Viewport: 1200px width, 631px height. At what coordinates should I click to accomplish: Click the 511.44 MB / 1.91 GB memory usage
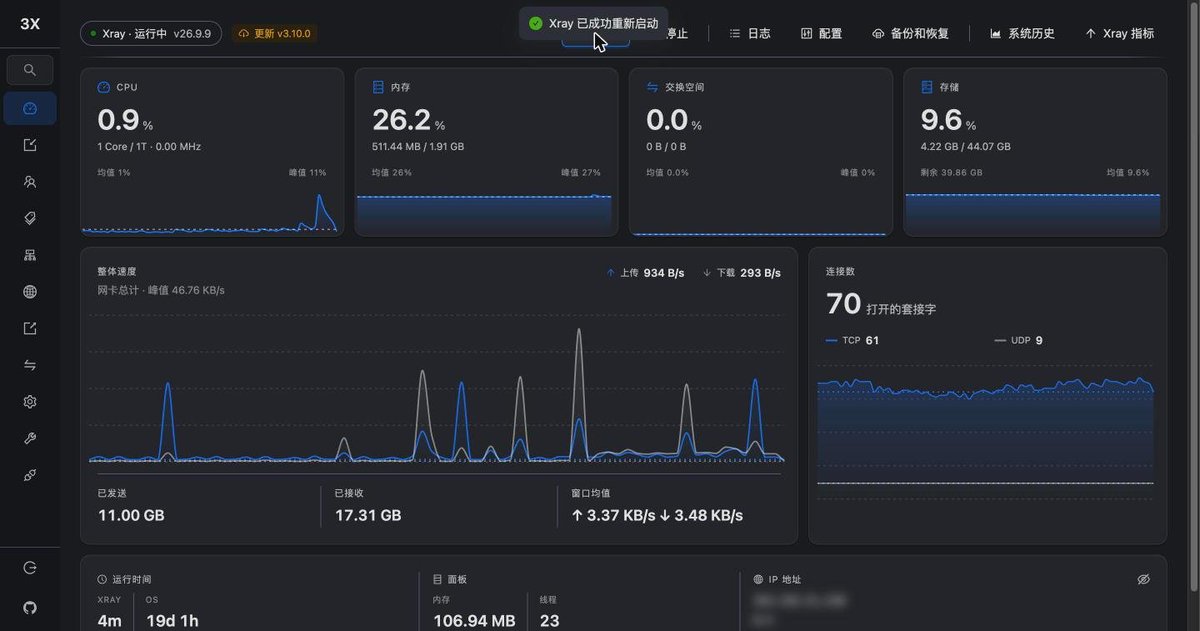tap(418, 146)
